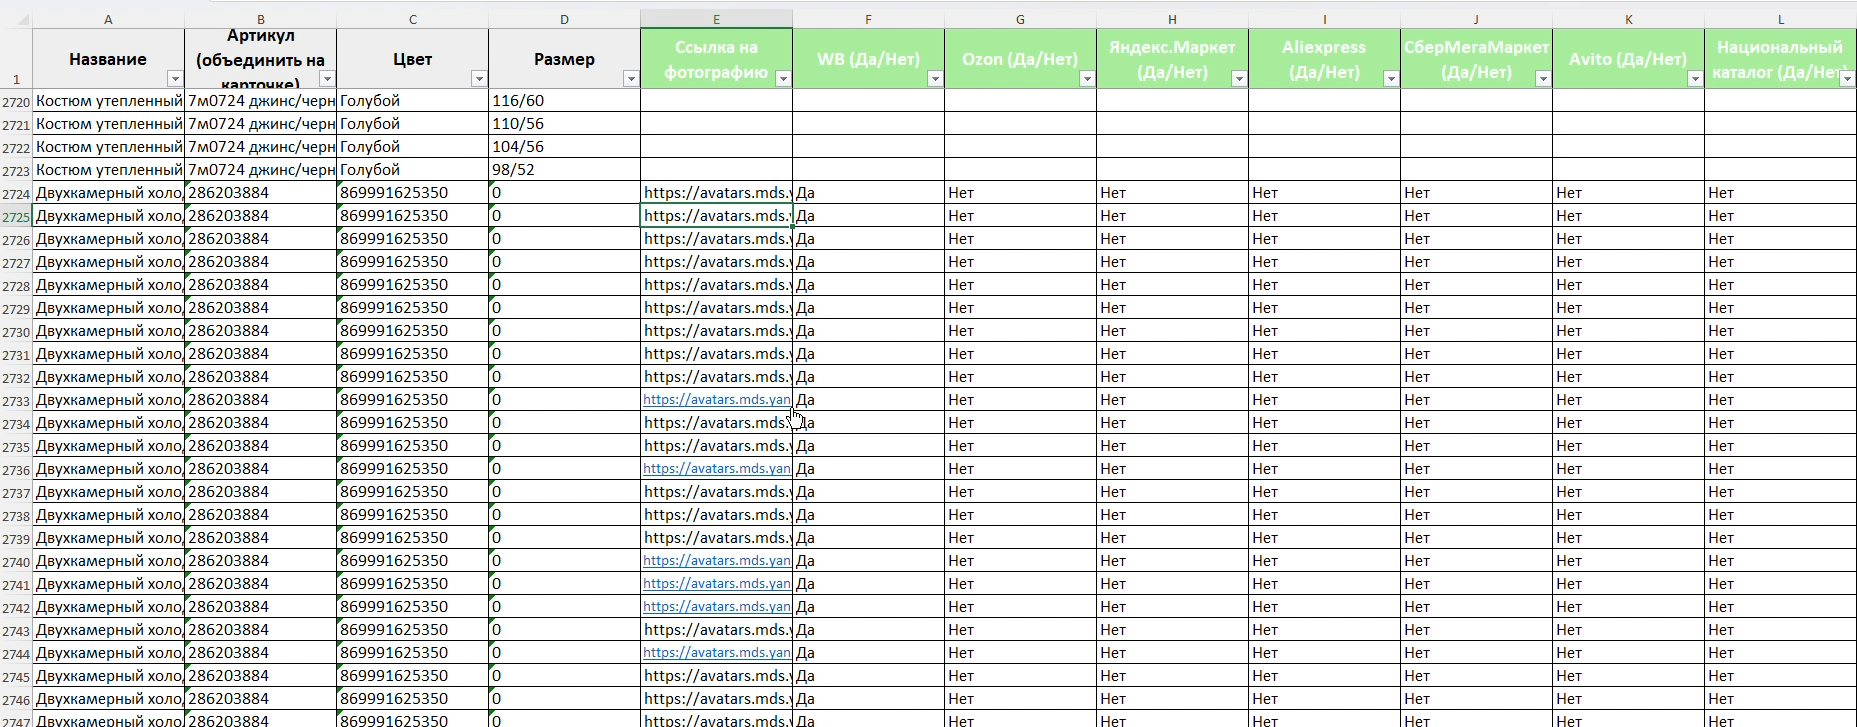The image size is (1857, 727).
Task: Open the Ozon (Да/Нет) filter dropdown
Action: [x=1087, y=79]
